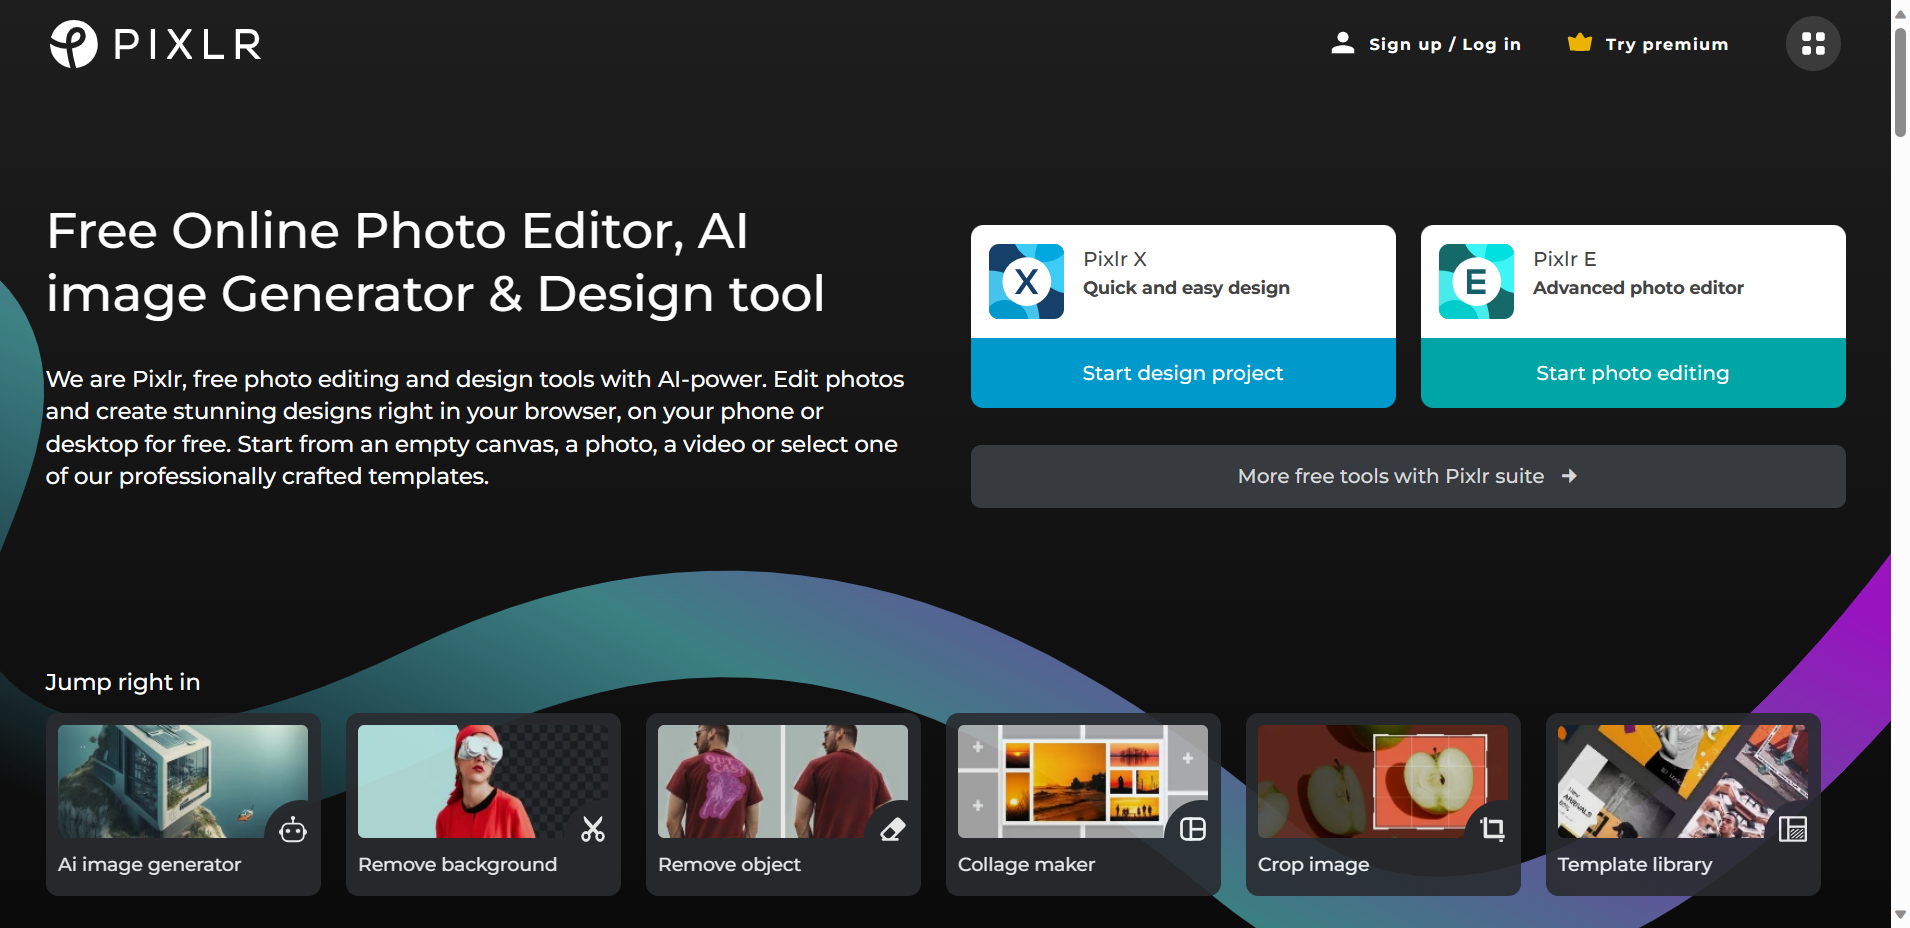
Task: Select Try premium in header
Action: pos(1666,44)
